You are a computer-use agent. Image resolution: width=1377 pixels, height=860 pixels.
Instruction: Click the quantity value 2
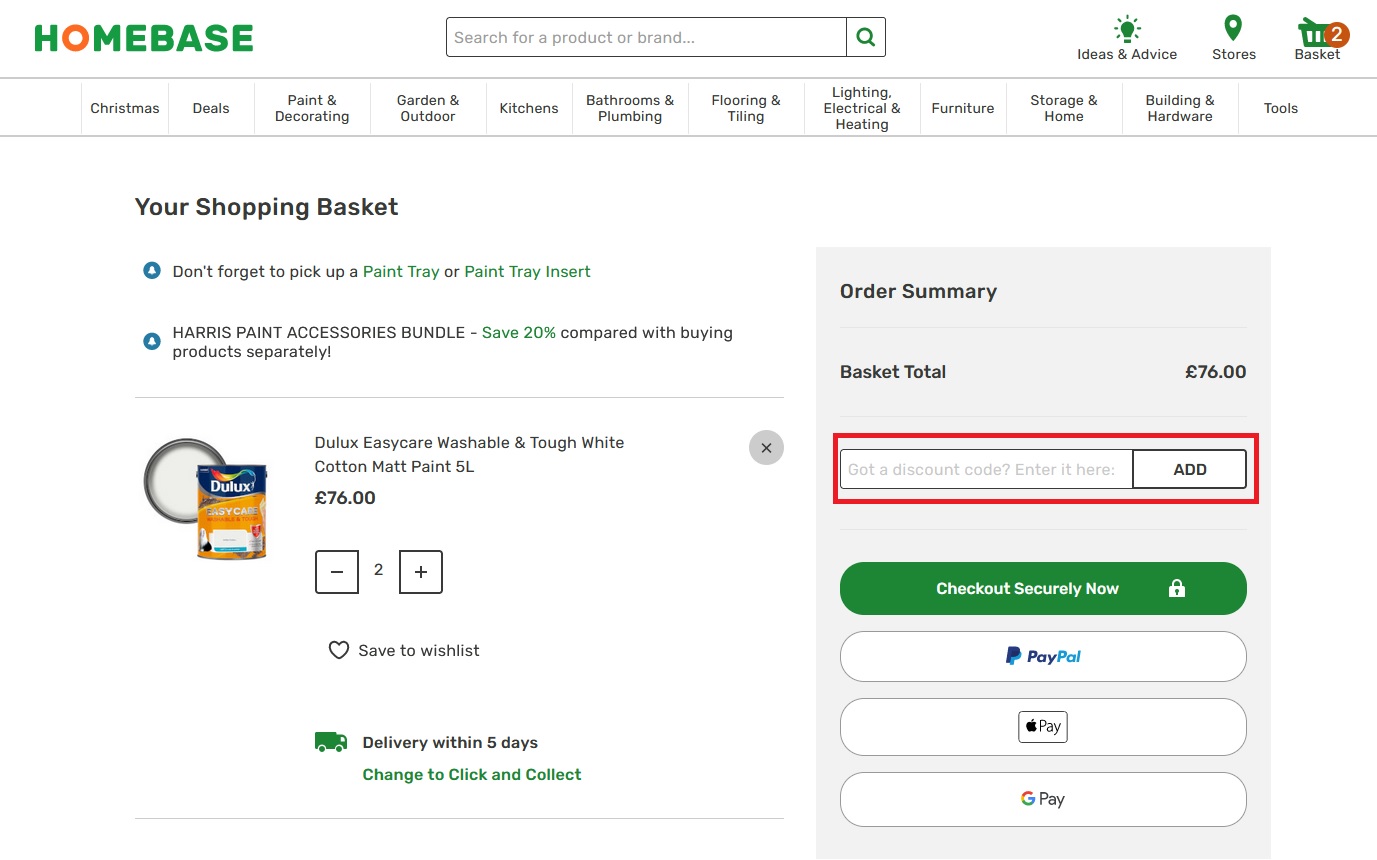(378, 570)
